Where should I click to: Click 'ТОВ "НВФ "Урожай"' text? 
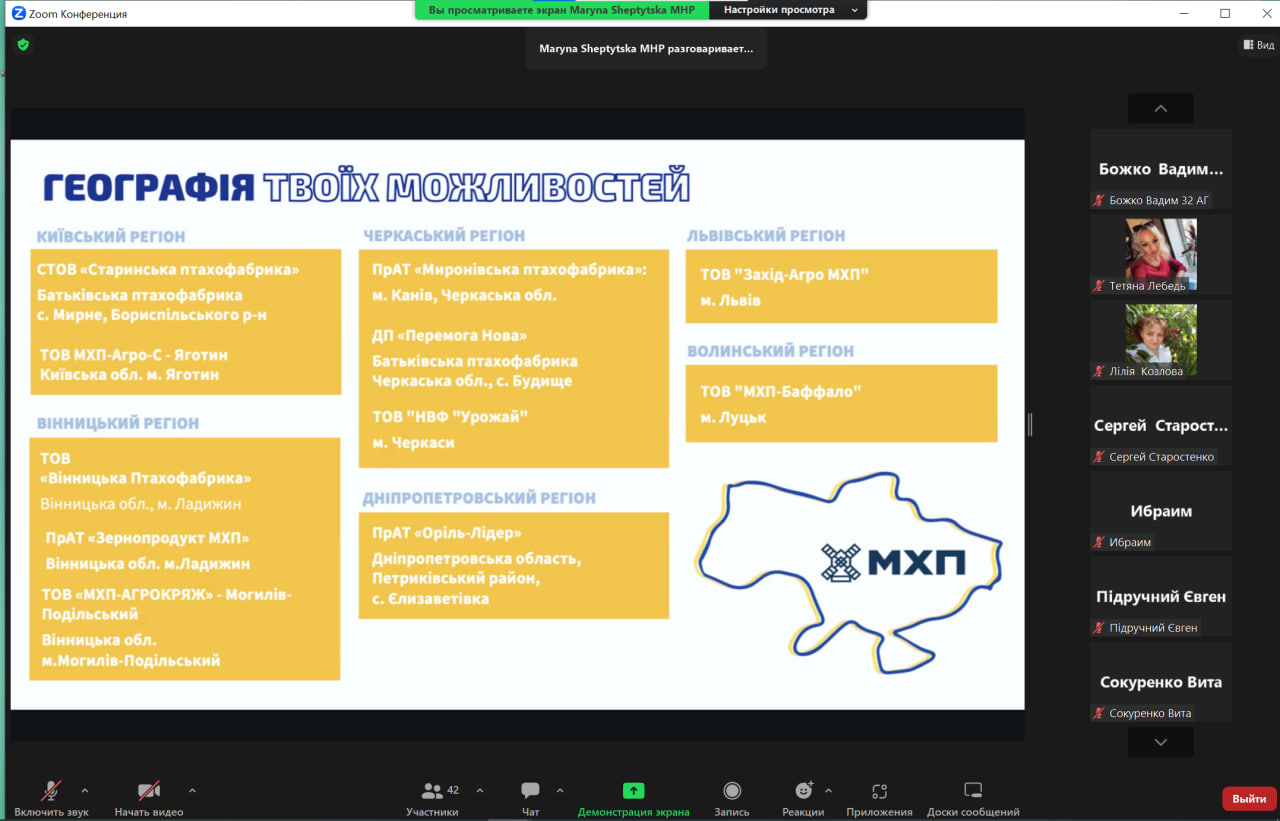[x=450, y=416]
